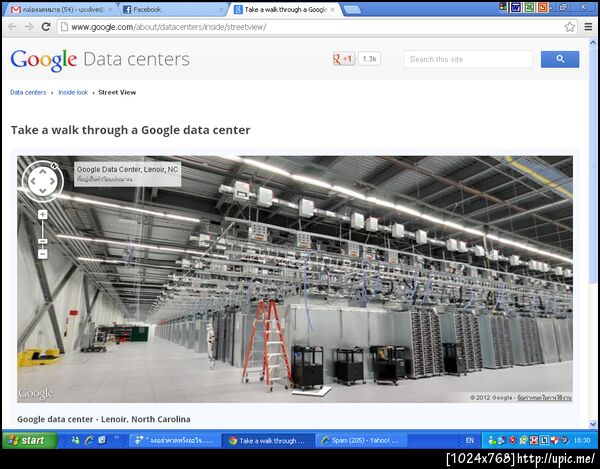The height and width of the screenshot is (469, 600).
Task: Pan Street View up with the up arrow
Action: (x=42, y=172)
